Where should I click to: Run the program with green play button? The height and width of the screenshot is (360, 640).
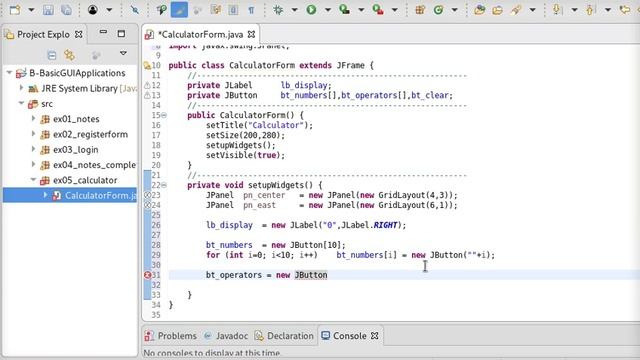click(311, 10)
